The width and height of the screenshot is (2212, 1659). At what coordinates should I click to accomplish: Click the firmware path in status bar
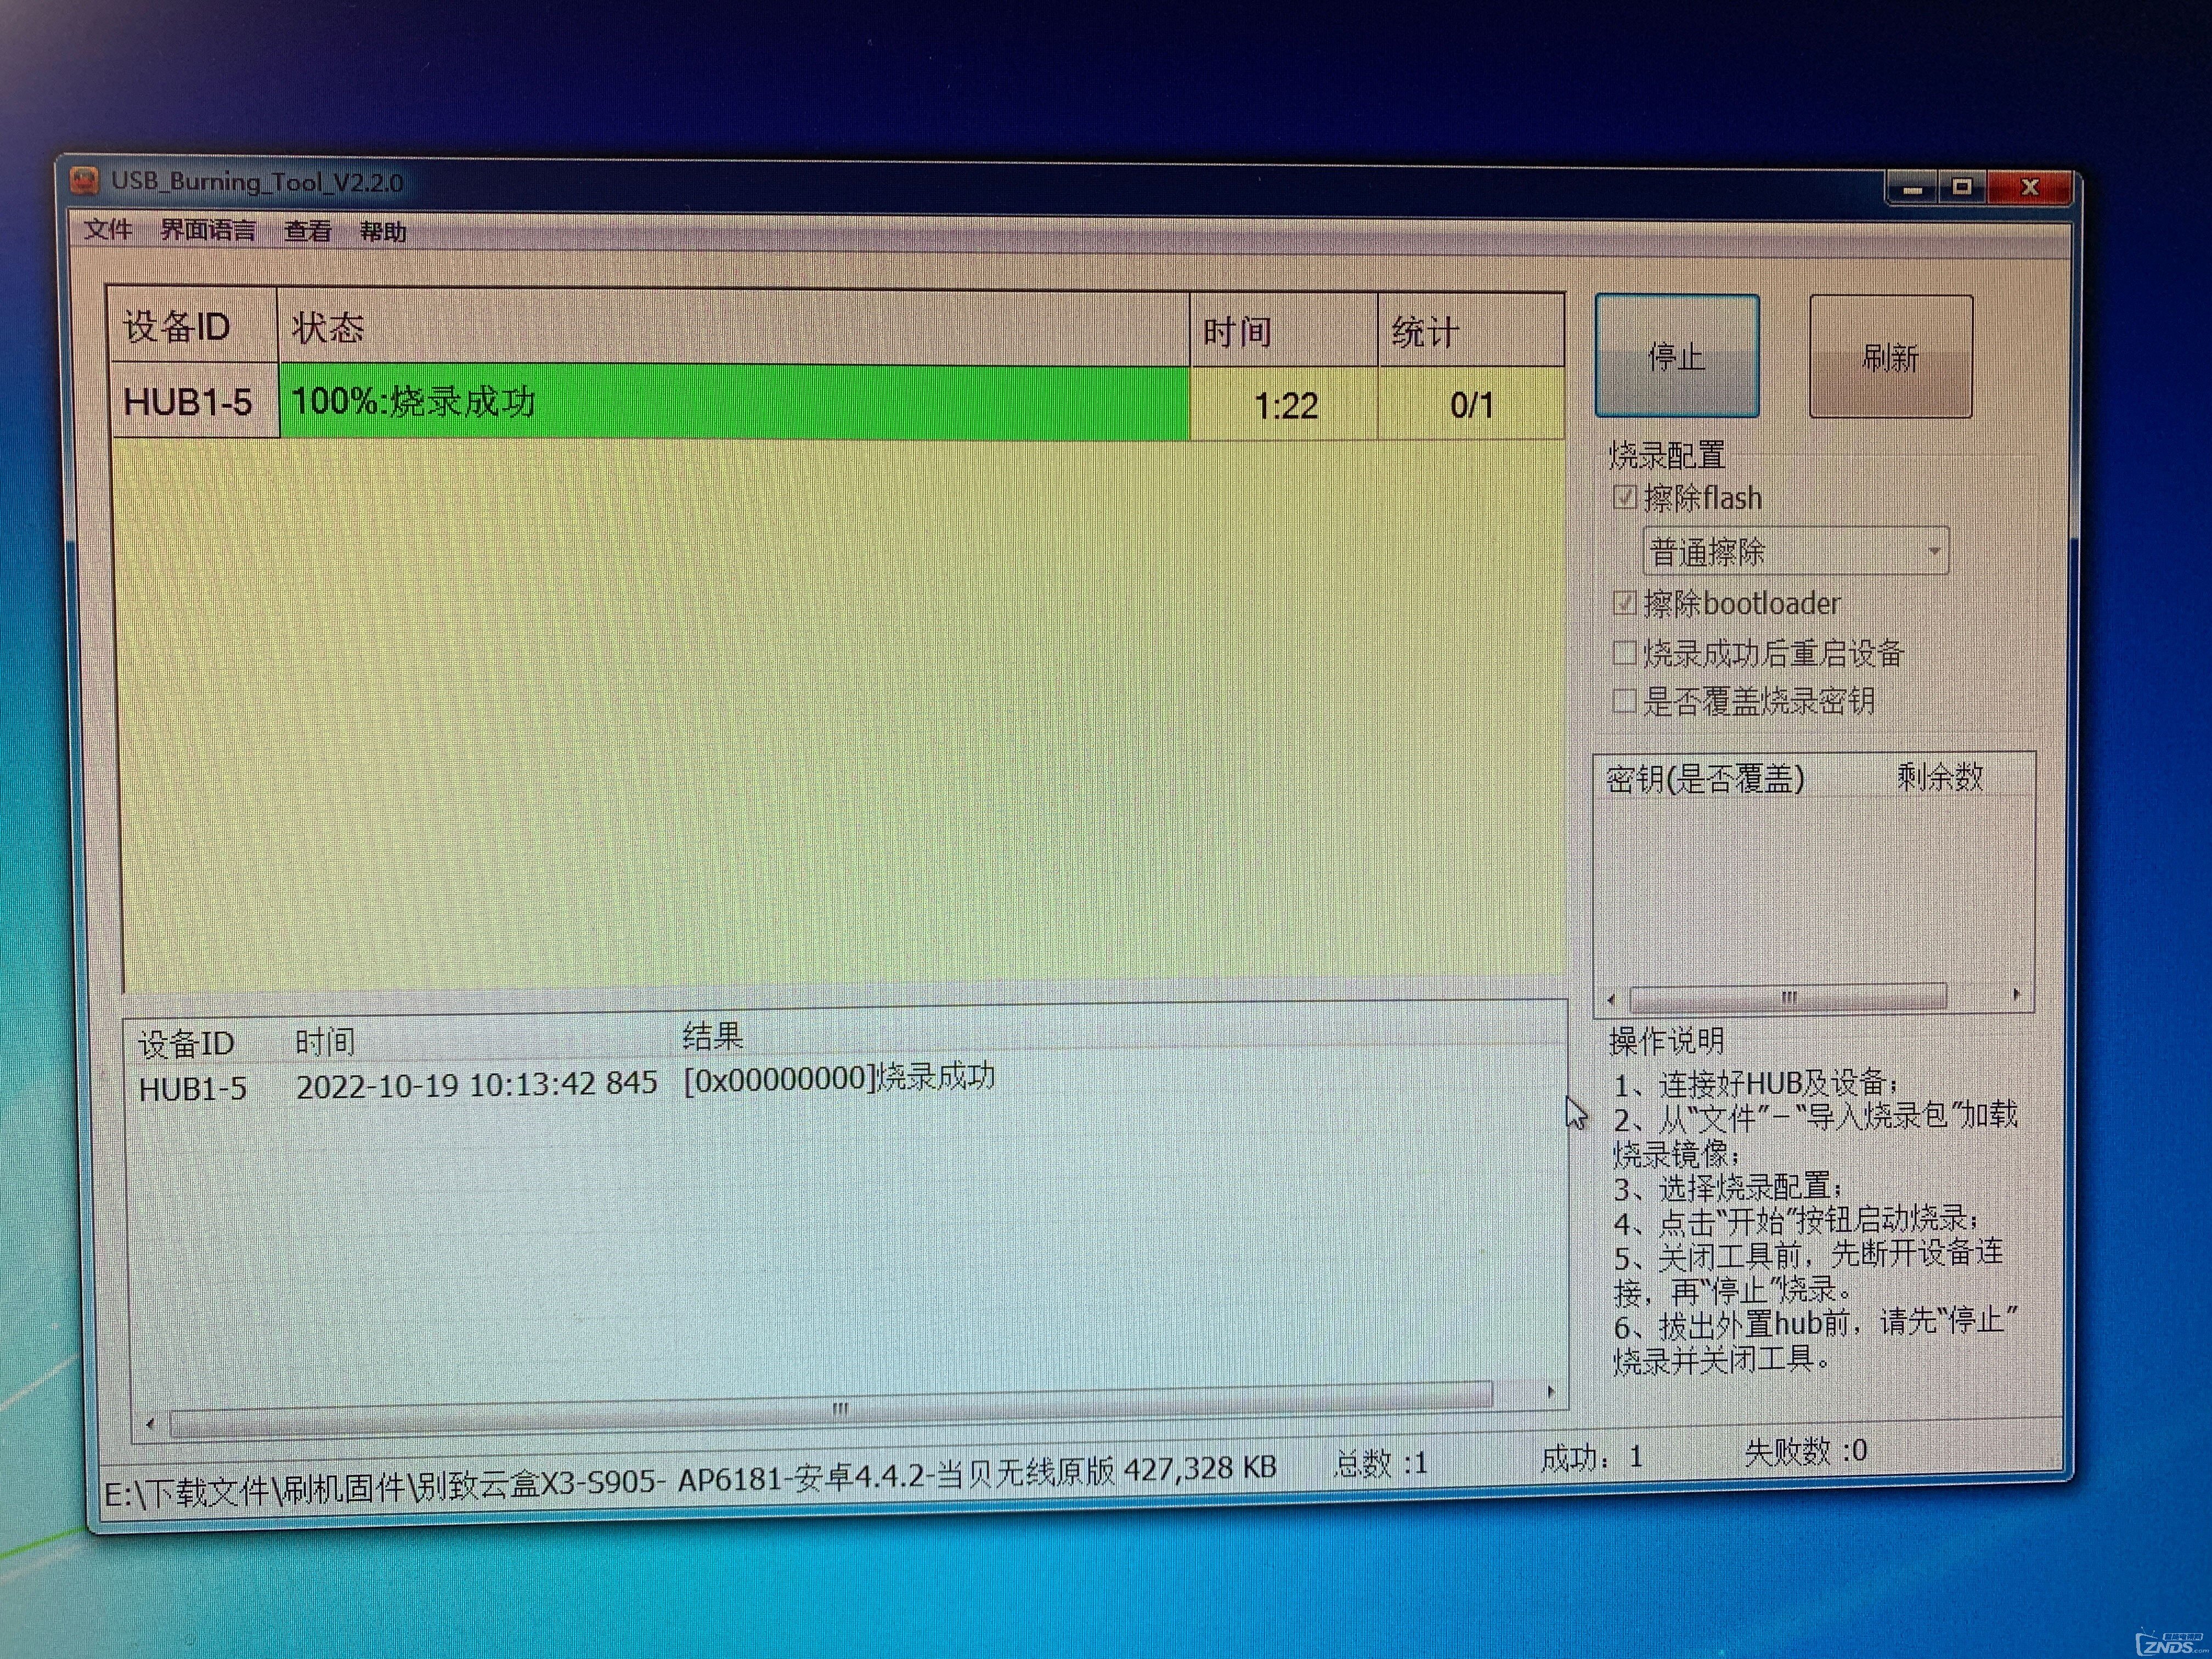pos(690,1480)
